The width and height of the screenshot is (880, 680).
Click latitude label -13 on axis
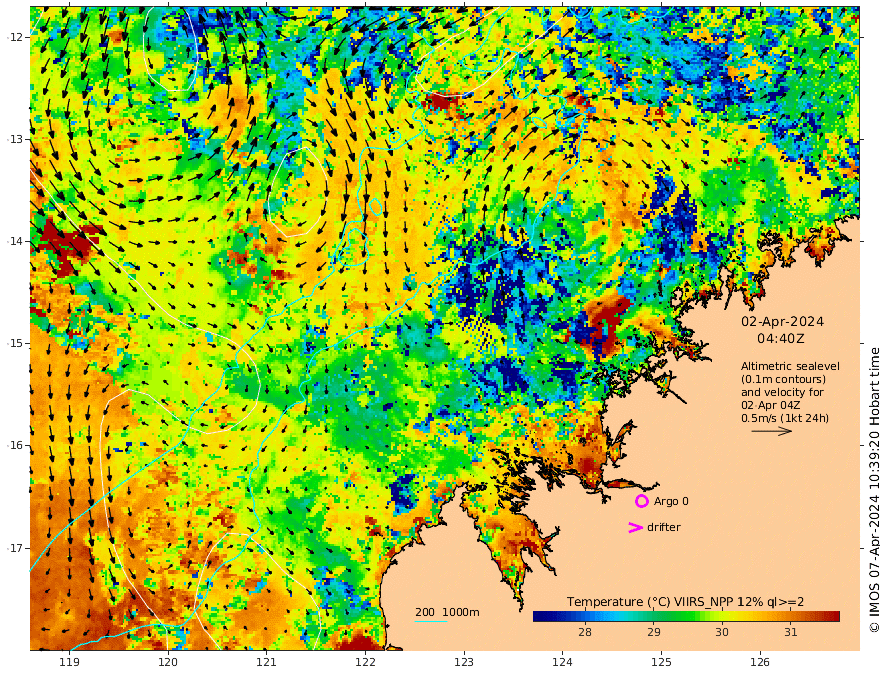(x=14, y=139)
